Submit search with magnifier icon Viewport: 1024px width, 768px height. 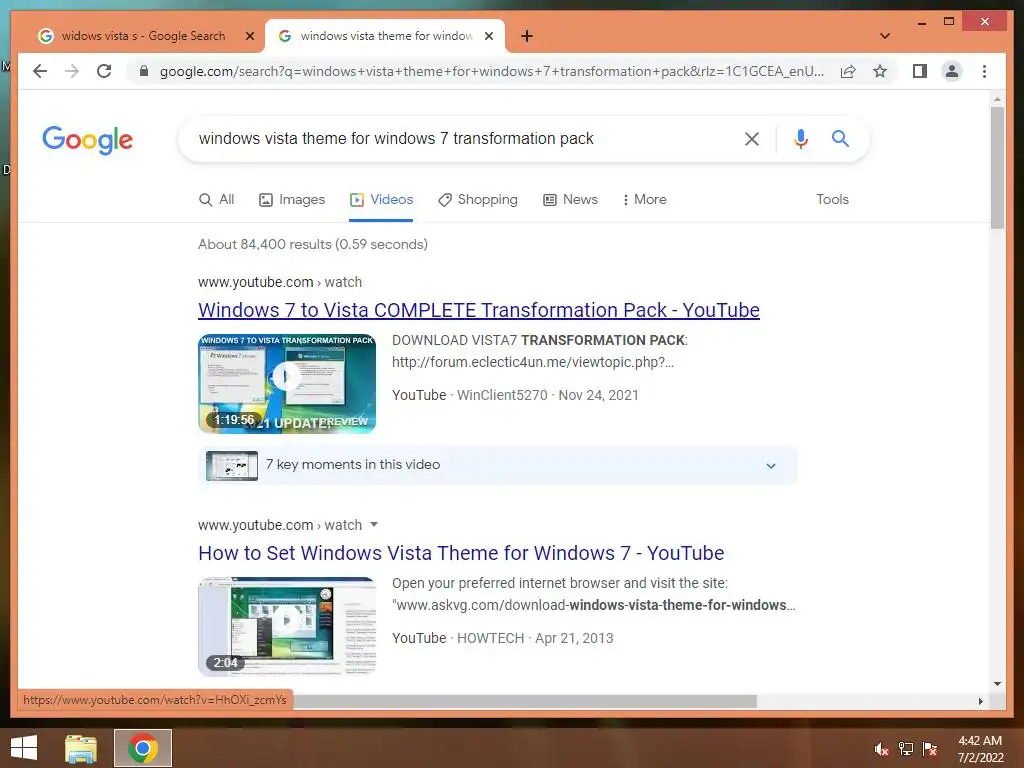pos(840,138)
